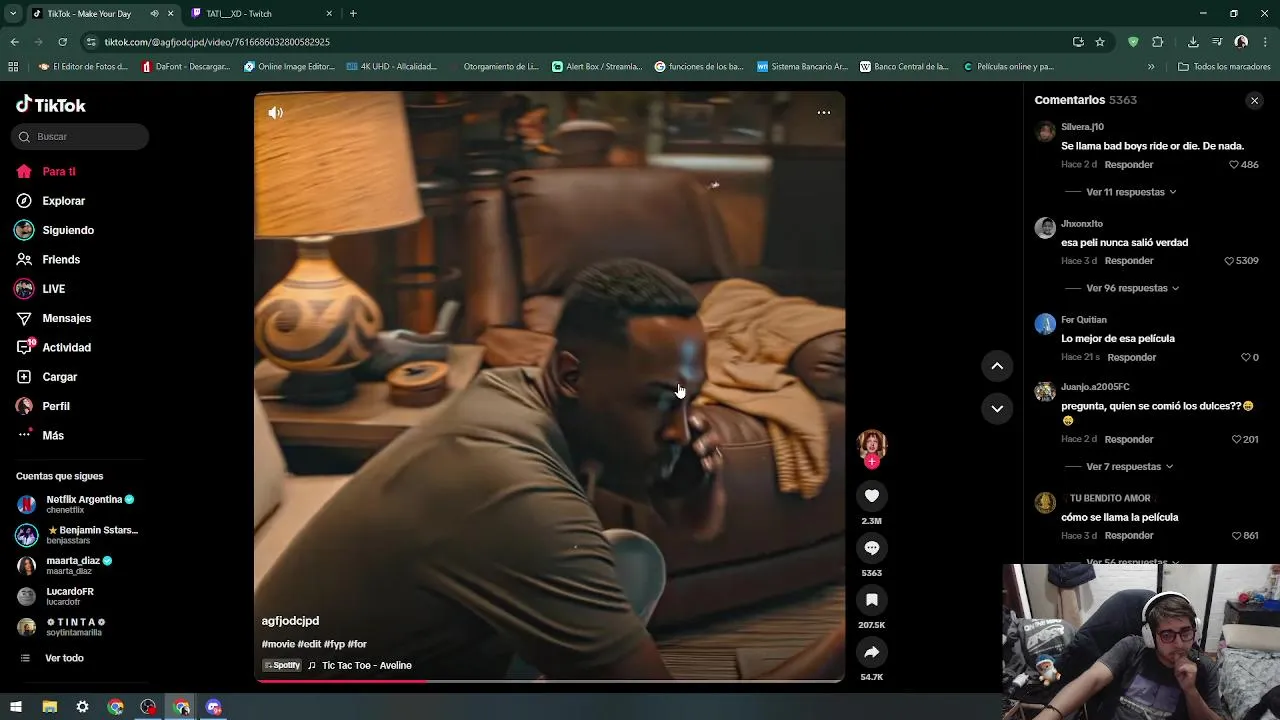This screenshot has height=720, width=1280.
Task: Open the Todos los marcadores folder
Action: [x=1225, y=67]
